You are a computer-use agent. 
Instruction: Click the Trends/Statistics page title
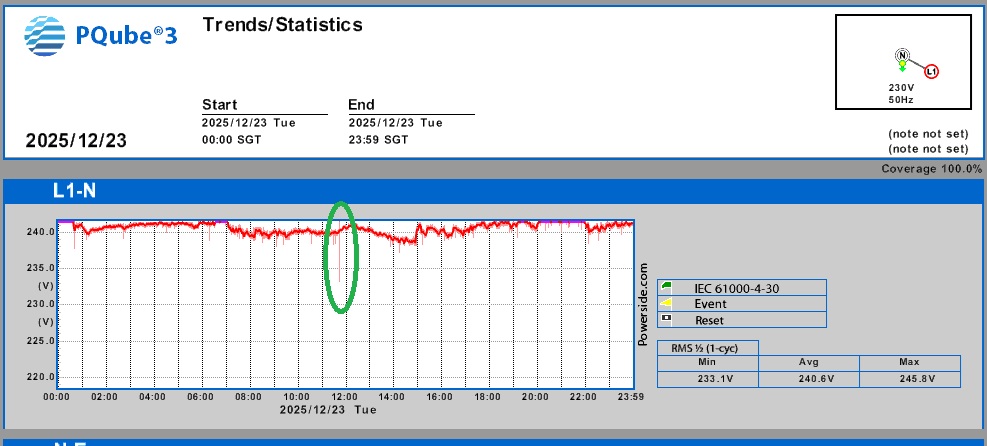pyautogui.click(x=282, y=24)
